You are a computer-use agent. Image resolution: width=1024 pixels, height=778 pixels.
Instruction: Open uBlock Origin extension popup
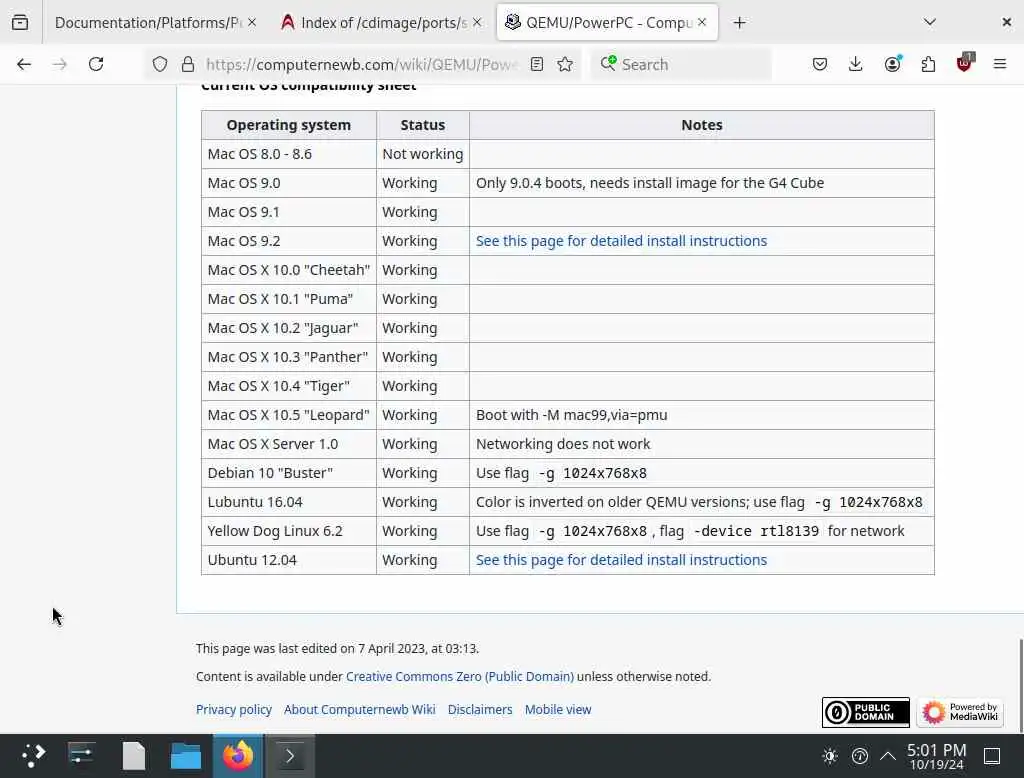click(x=964, y=63)
